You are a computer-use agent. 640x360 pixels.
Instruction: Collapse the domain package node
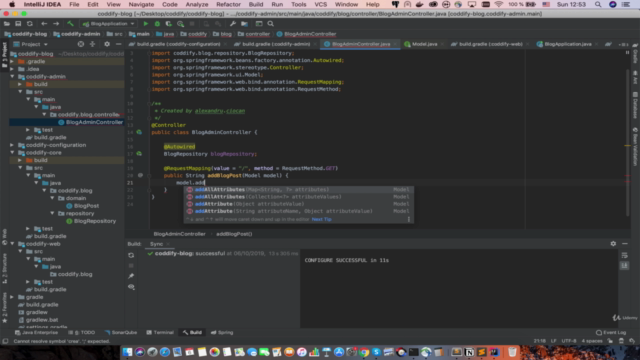tap(52, 198)
